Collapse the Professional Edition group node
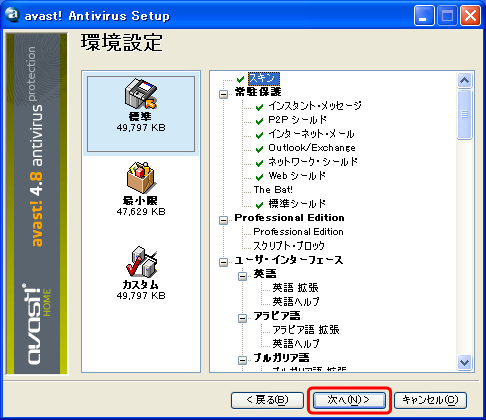486x420 pixels. pyautogui.click(x=223, y=220)
